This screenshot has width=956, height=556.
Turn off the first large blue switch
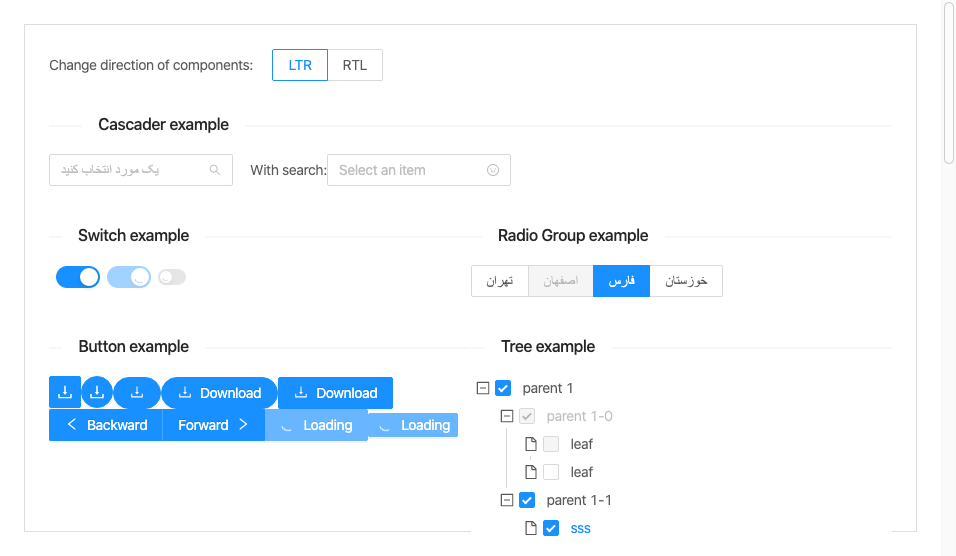tap(78, 277)
